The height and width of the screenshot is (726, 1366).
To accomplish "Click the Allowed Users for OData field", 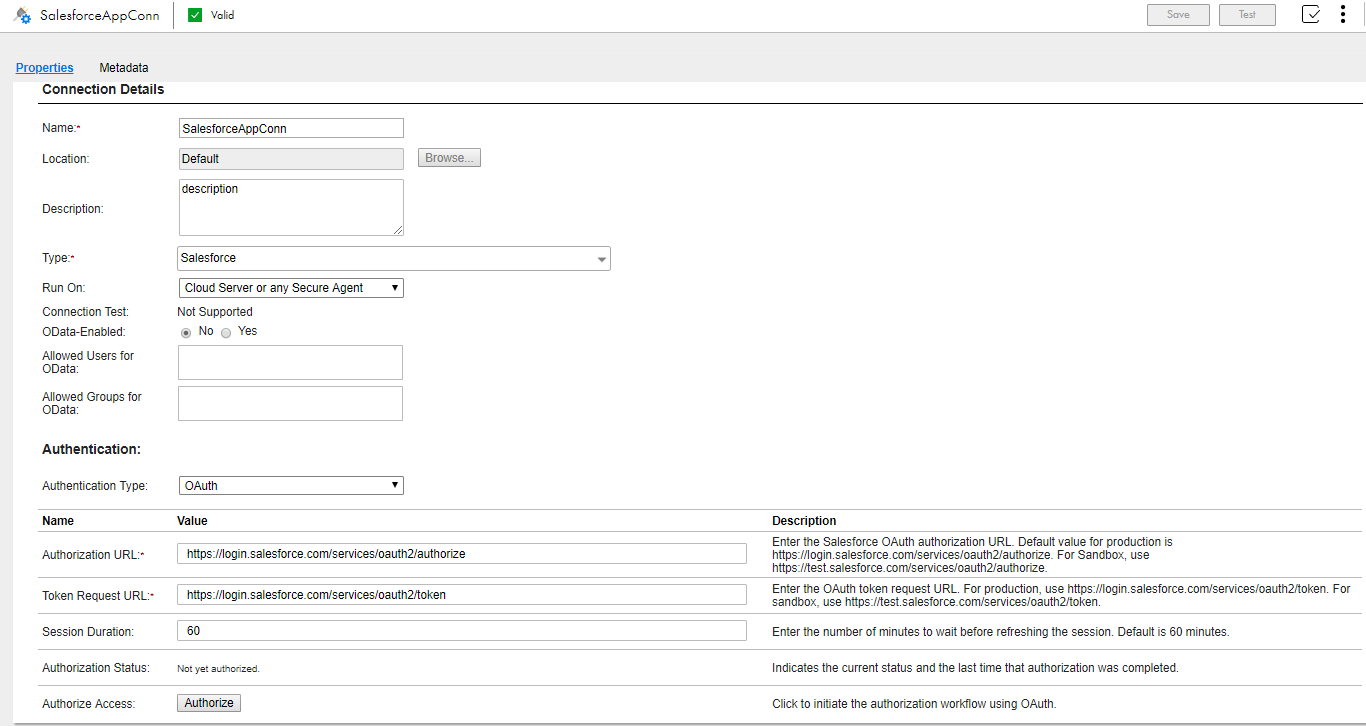I will (290, 363).
